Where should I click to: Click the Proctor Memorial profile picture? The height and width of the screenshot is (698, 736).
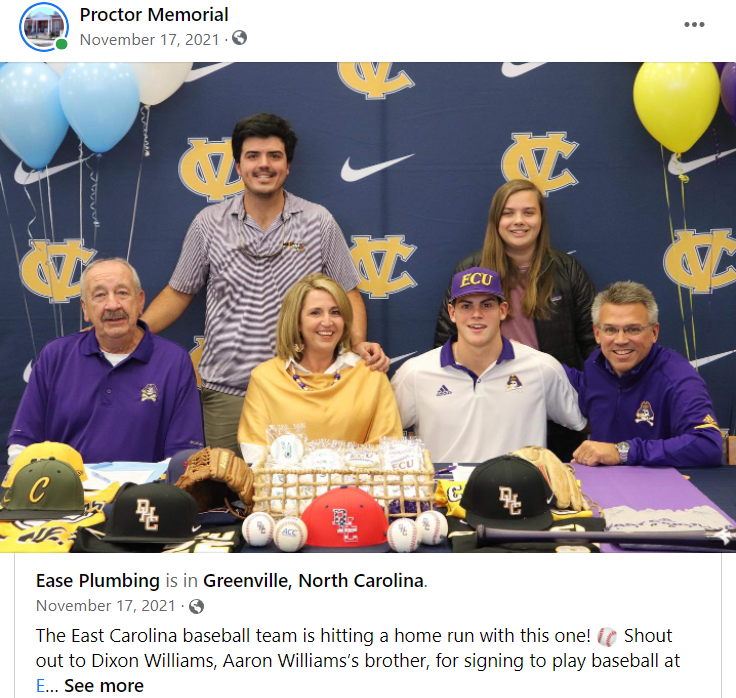(44, 26)
